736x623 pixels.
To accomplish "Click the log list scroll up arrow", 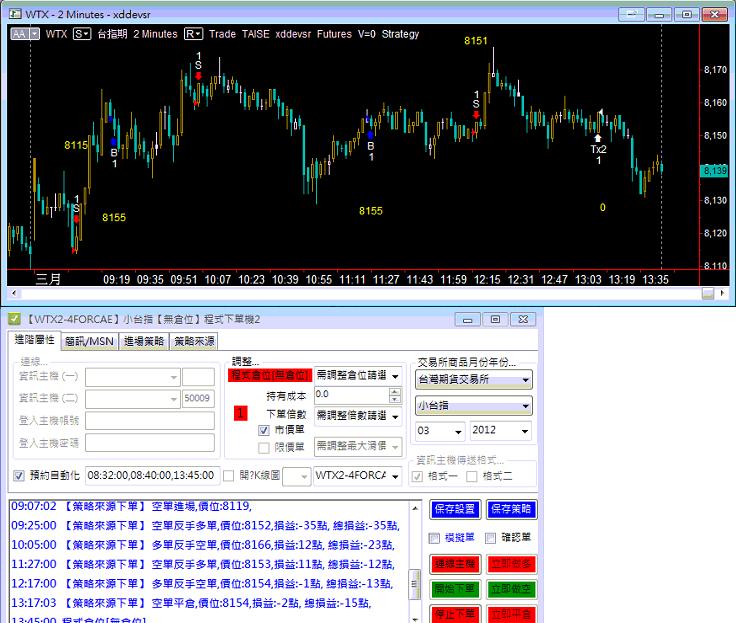I will (x=415, y=508).
